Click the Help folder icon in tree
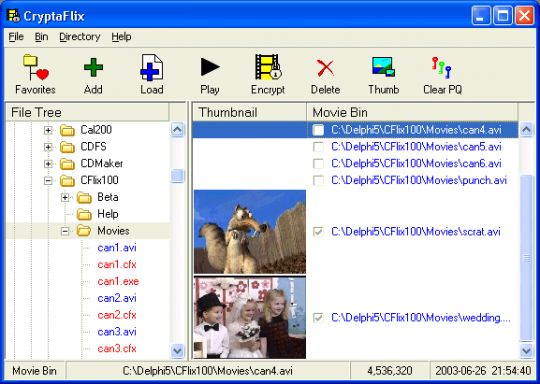540x384 pixels. pyautogui.click(x=84, y=215)
